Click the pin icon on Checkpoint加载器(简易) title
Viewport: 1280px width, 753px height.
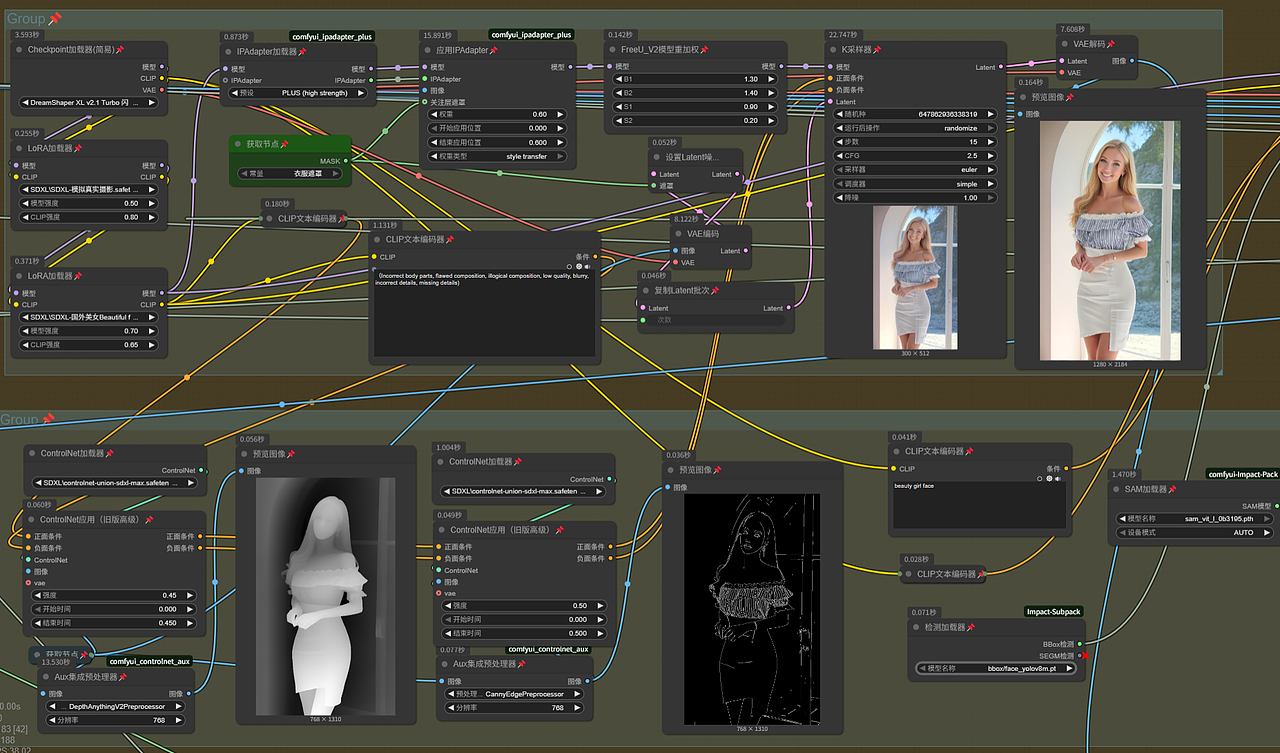[120, 49]
